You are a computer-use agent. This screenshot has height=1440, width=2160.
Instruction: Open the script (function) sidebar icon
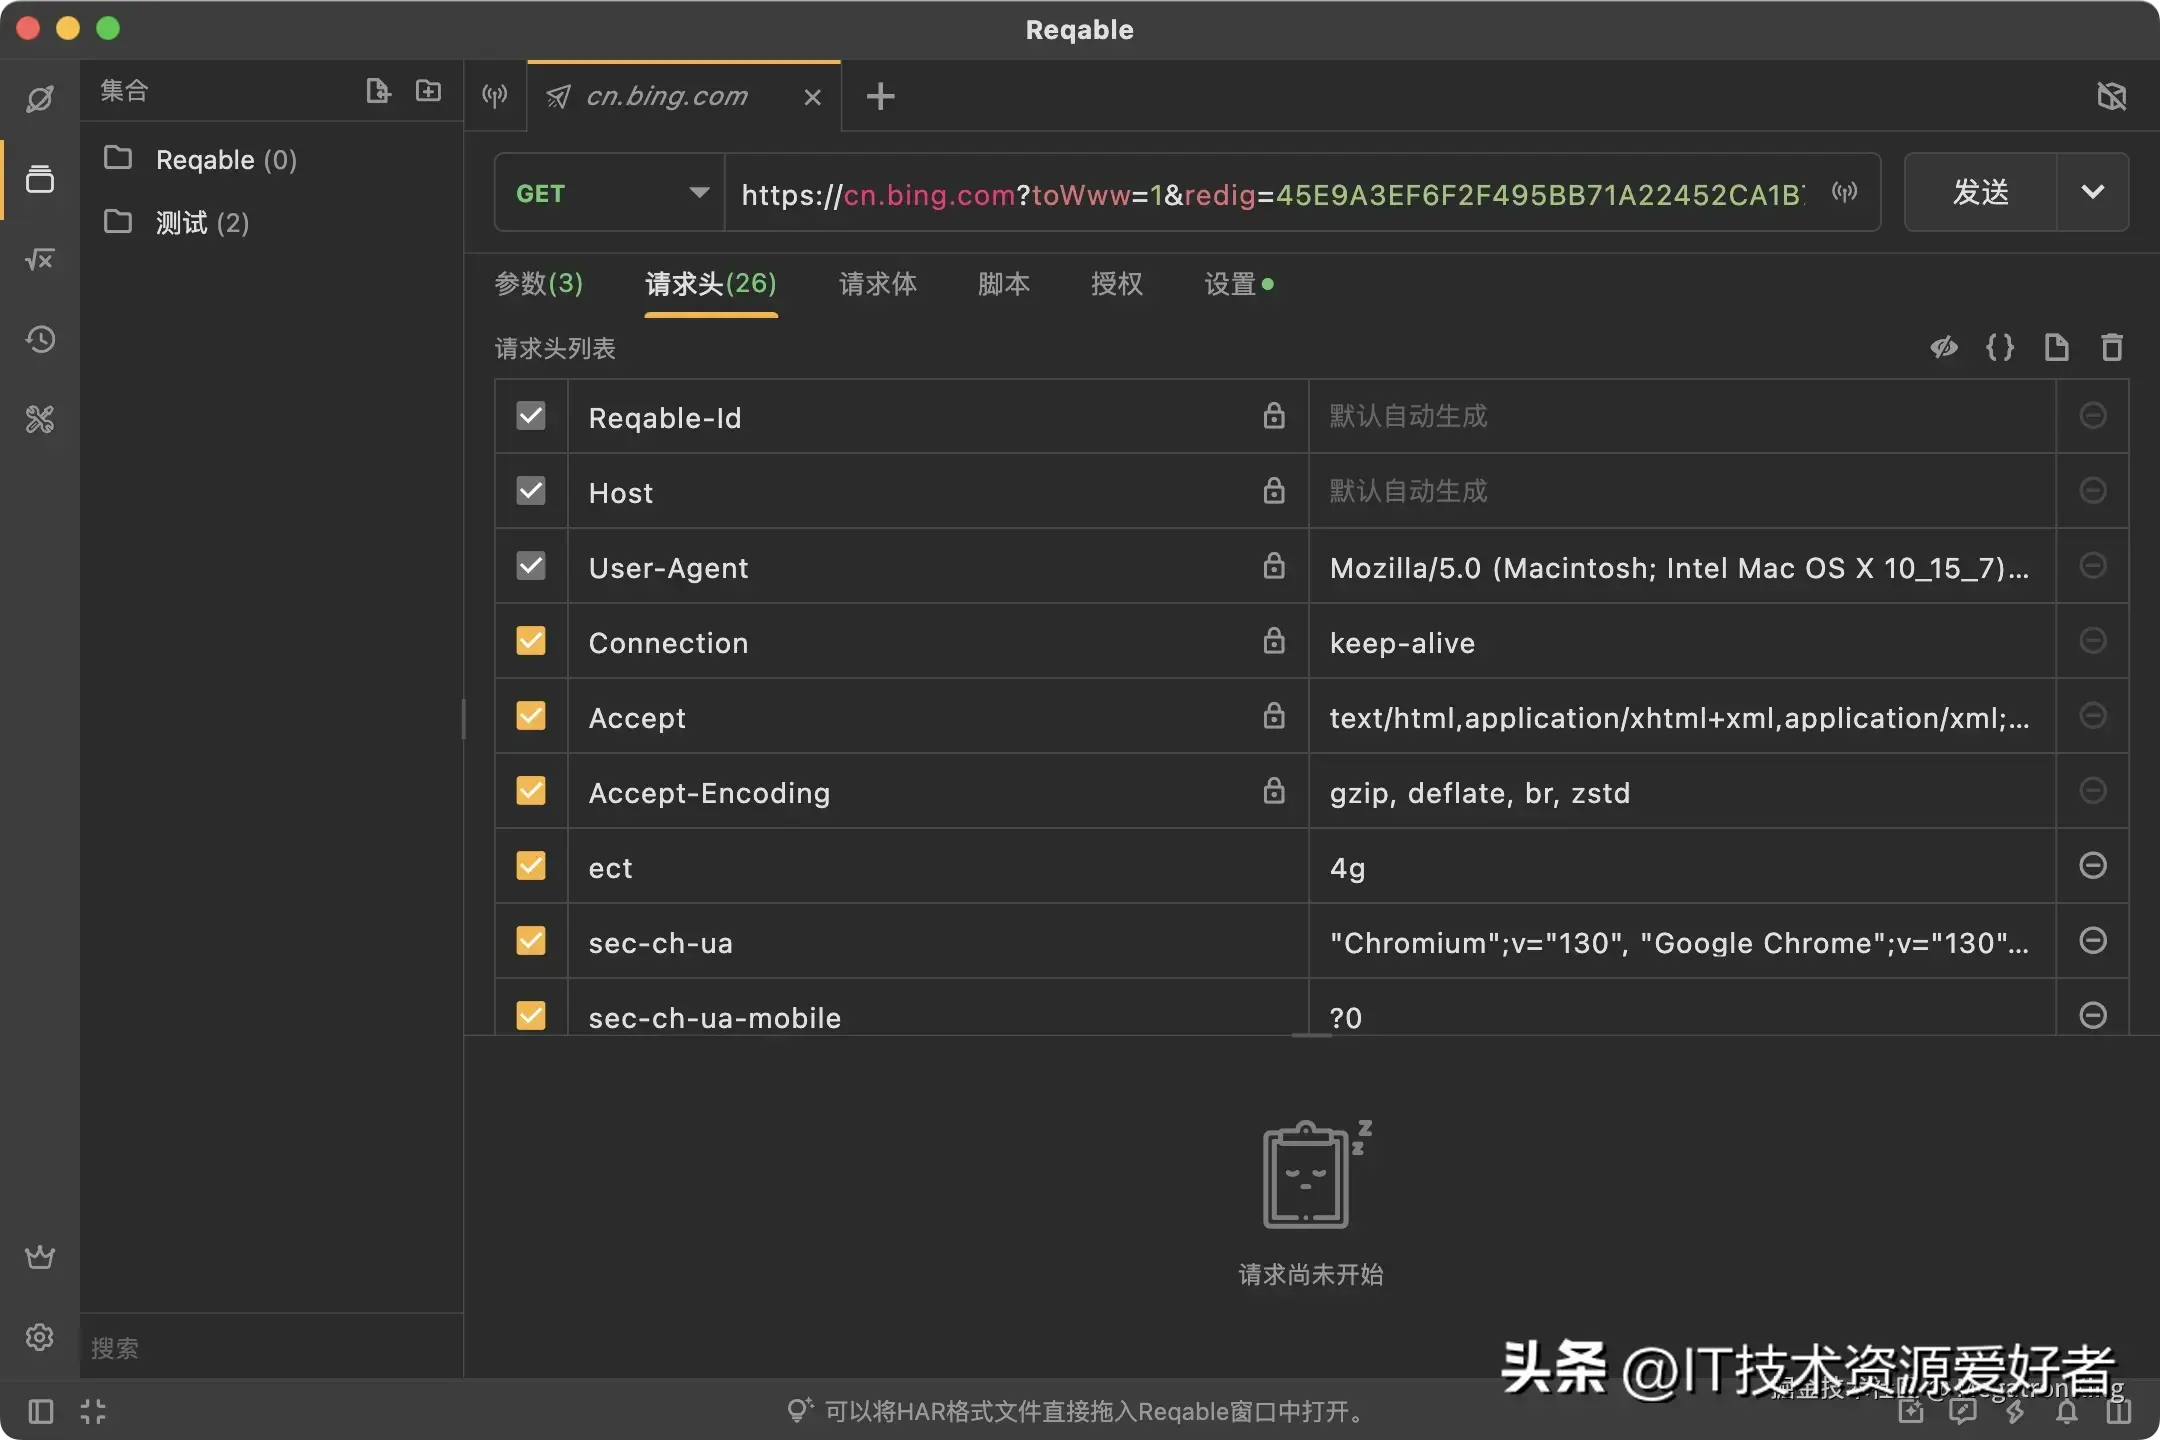(x=40, y=259)
